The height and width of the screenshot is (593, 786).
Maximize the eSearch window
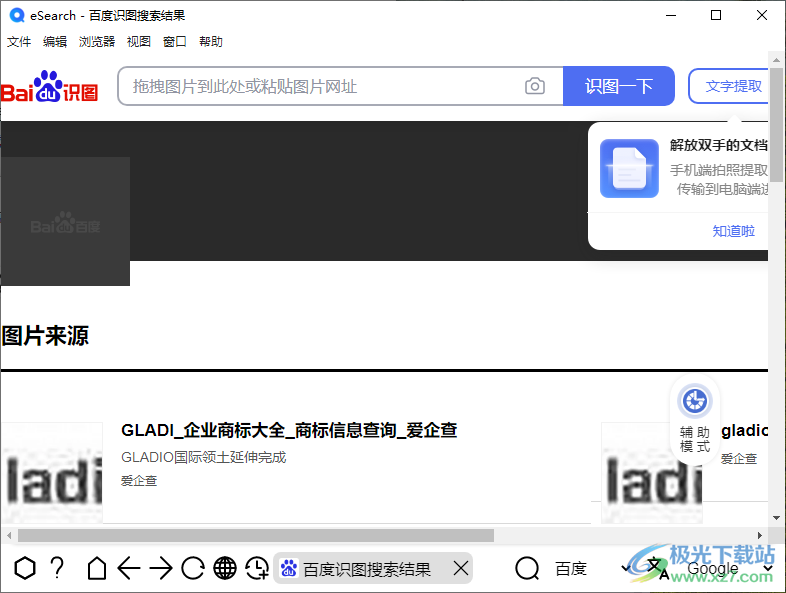click(x=716, y=15)
